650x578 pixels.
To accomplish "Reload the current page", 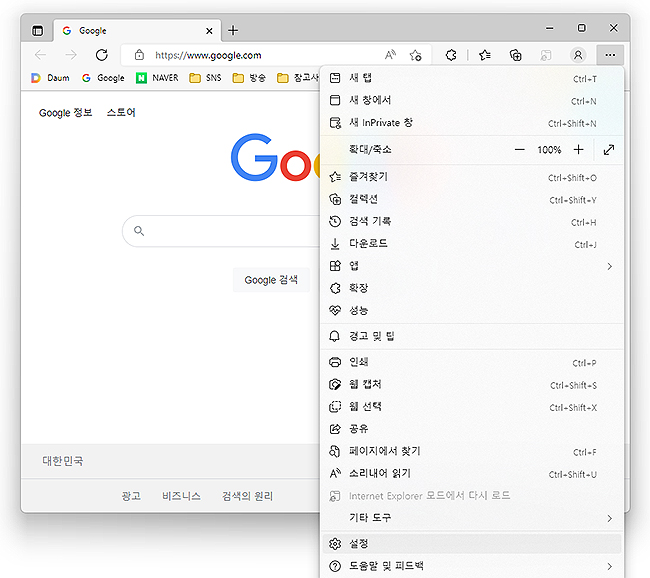I will point(102,55).
